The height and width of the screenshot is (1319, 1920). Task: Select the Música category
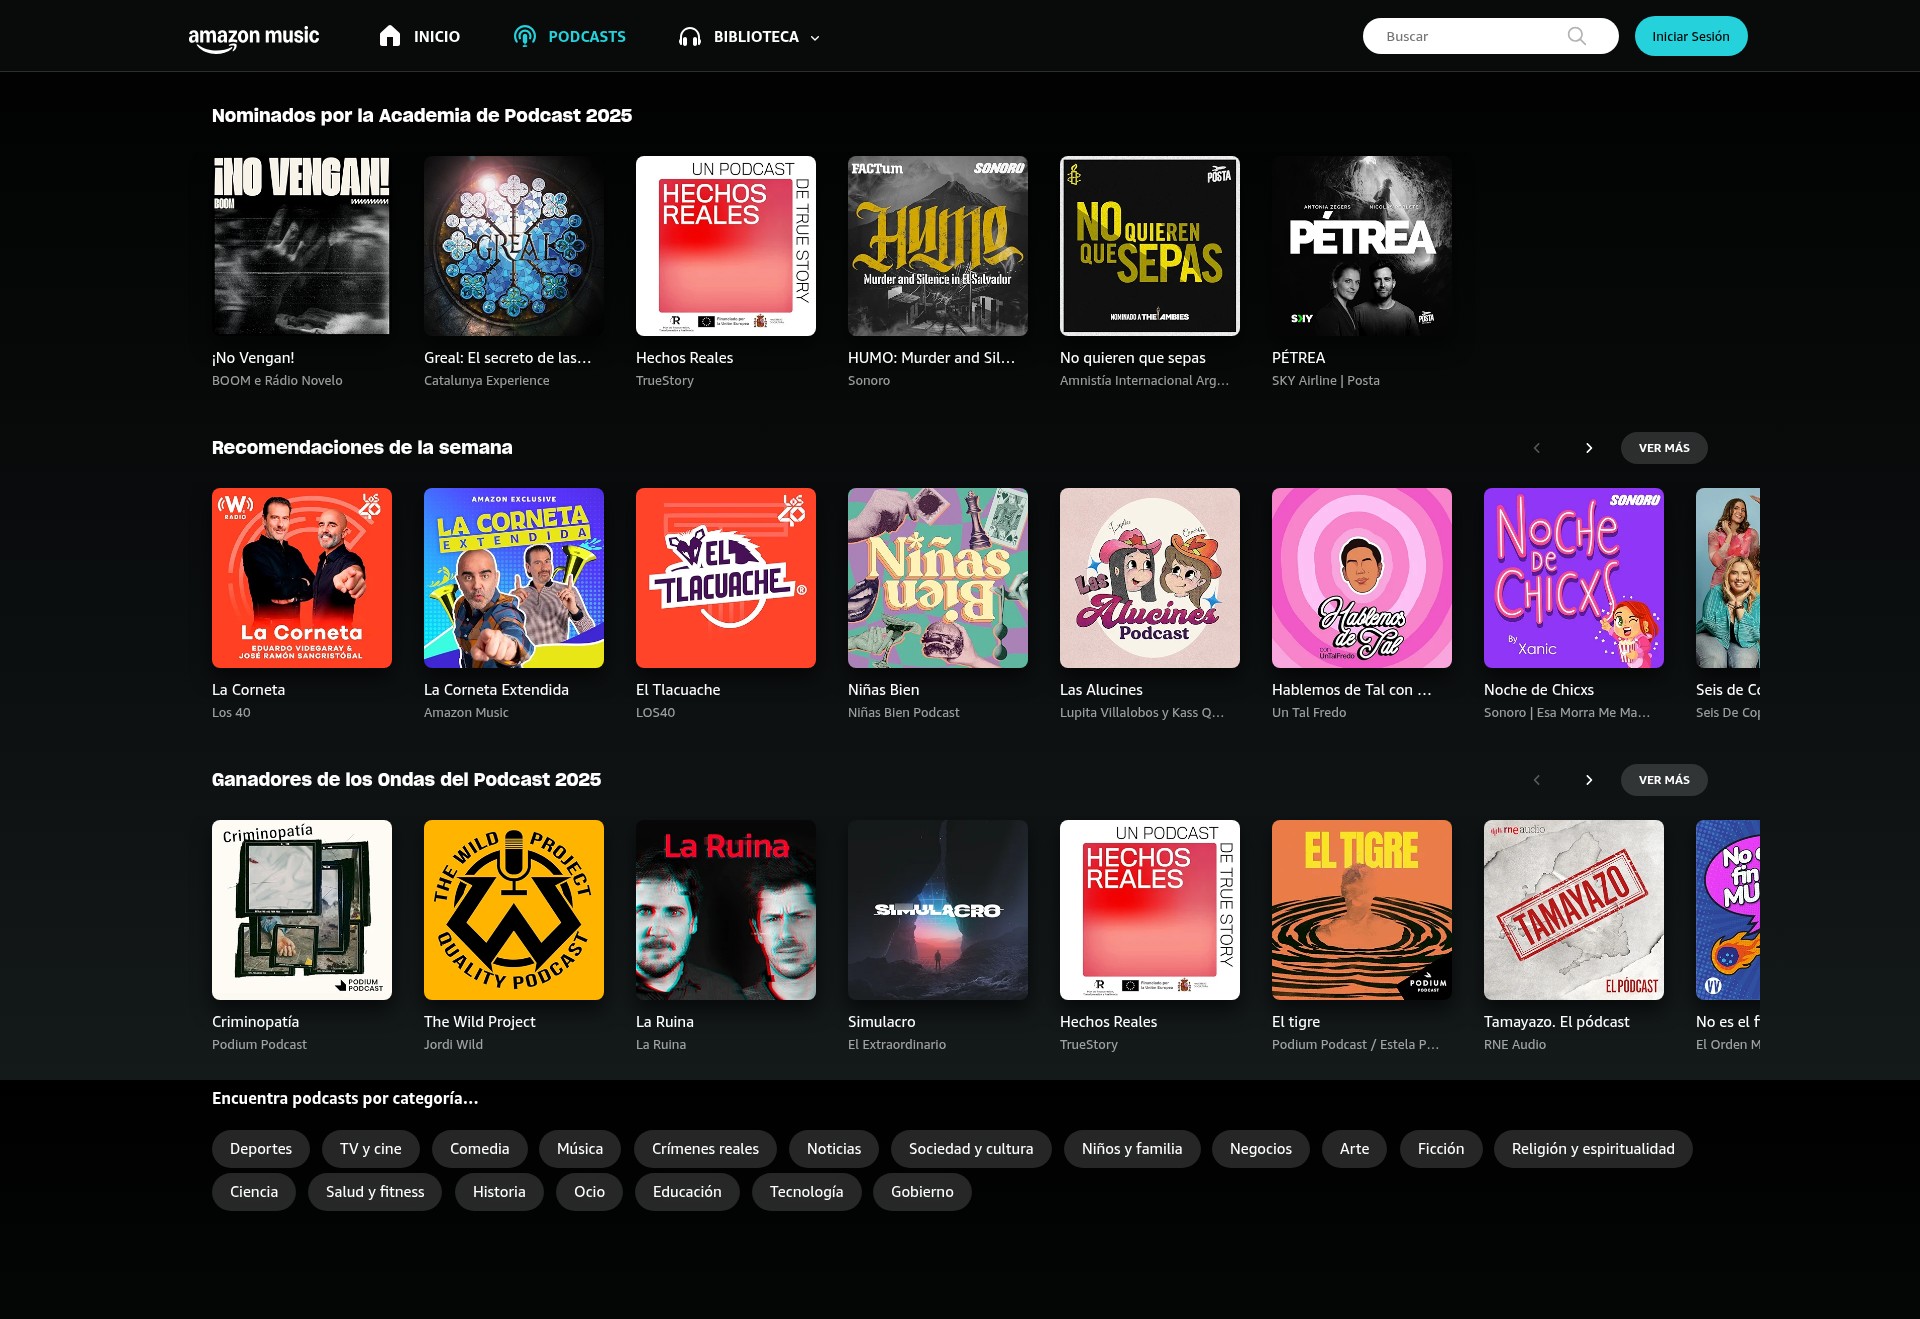tap(580, 1149)
